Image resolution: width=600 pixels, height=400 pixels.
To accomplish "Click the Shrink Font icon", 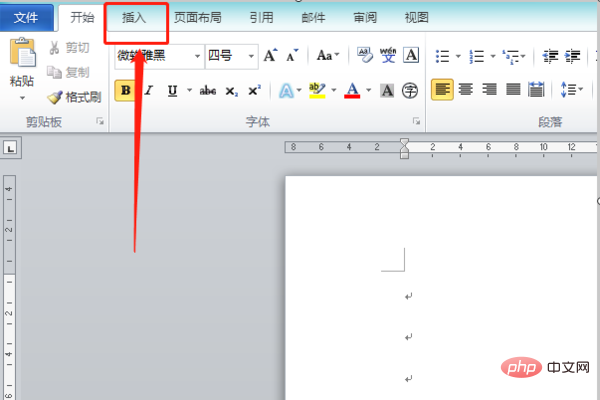I will click(x=291, y=56).
